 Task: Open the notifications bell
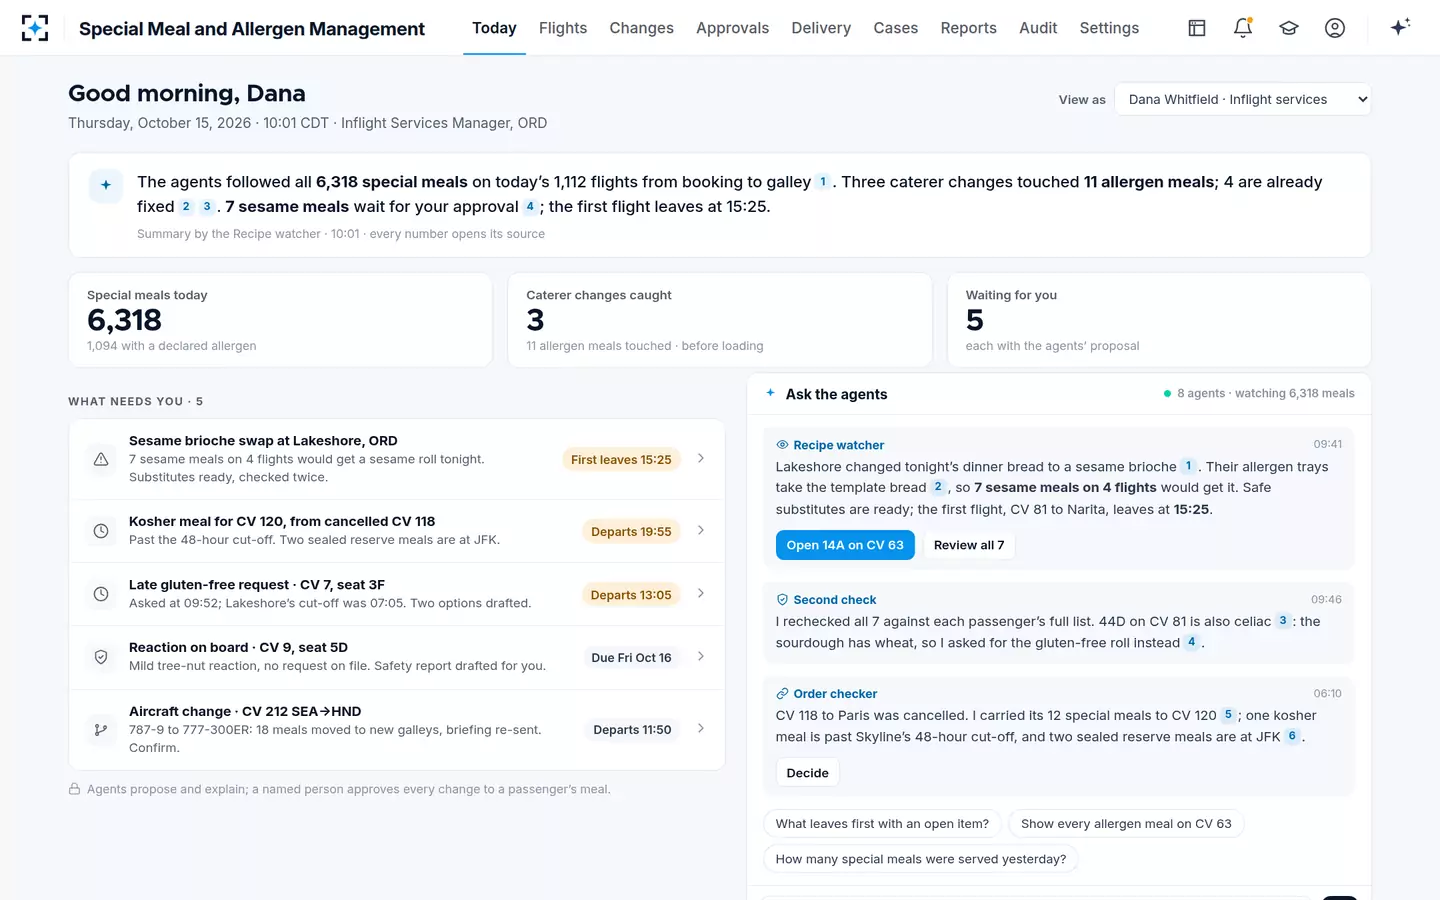point(1243,28)
